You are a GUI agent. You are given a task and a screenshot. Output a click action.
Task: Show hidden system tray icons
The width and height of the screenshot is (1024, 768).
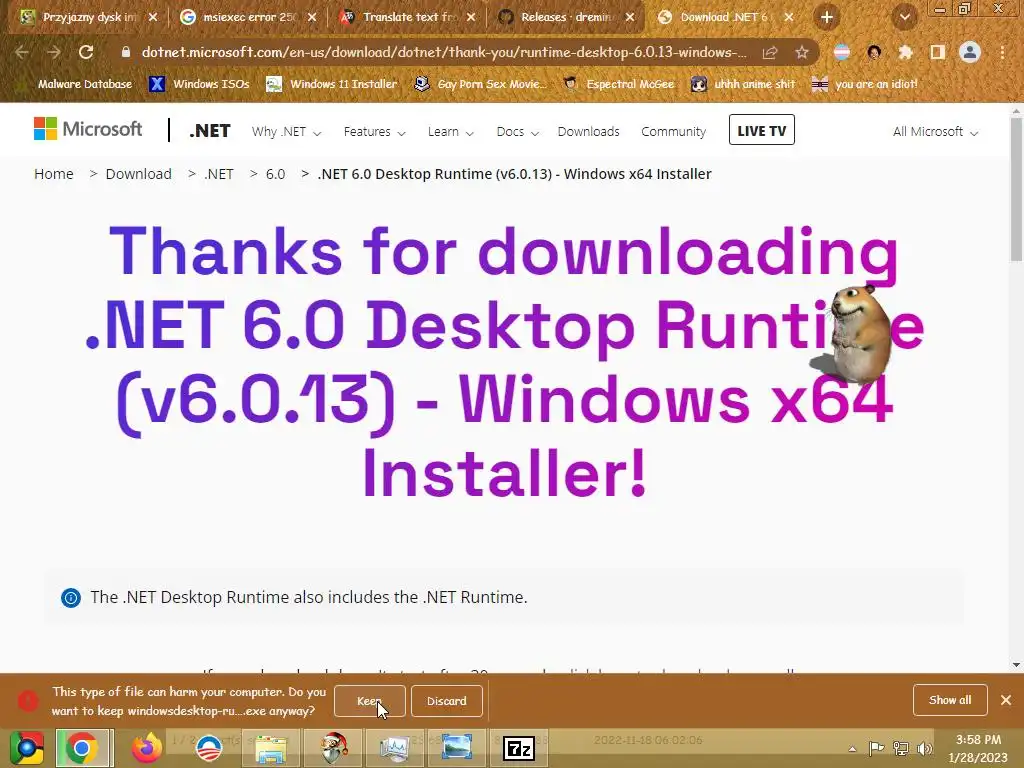coord(852,749)
